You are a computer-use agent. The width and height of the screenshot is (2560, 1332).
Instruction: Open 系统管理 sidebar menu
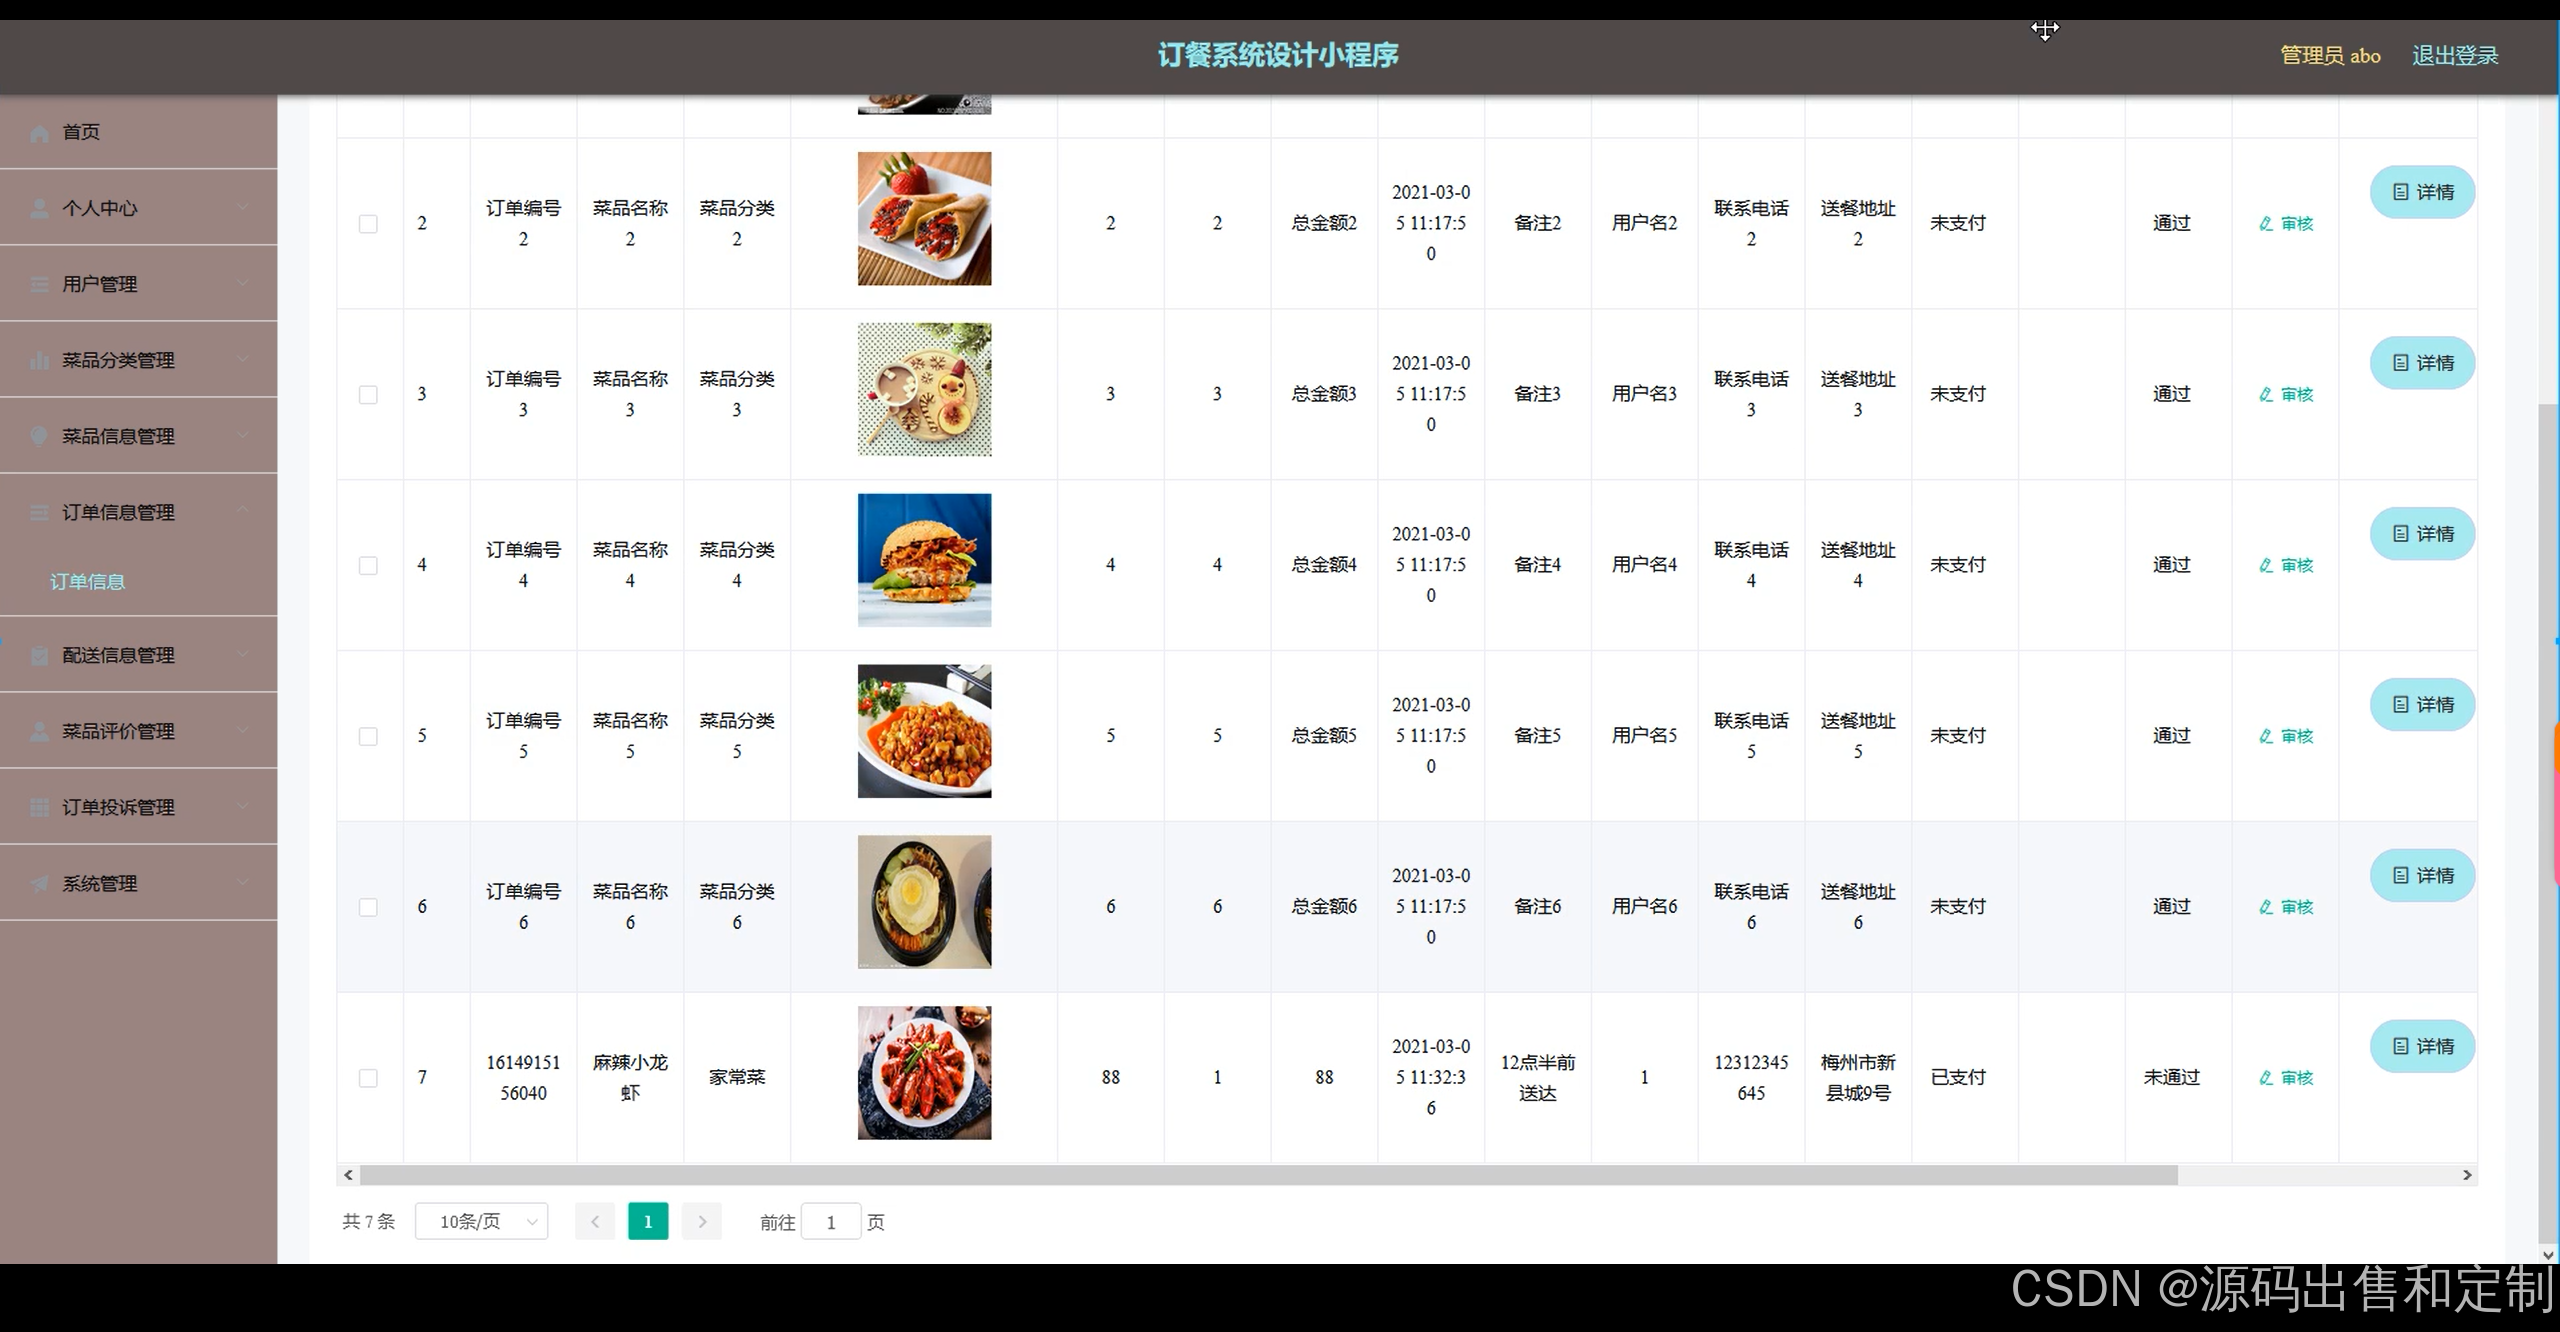[138, 883]
